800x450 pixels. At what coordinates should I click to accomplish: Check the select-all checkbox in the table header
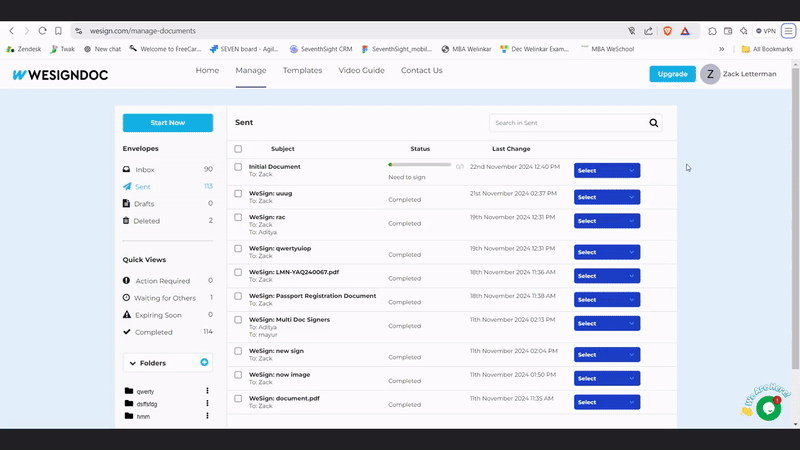pyautogui.click(x=238, y=149)
